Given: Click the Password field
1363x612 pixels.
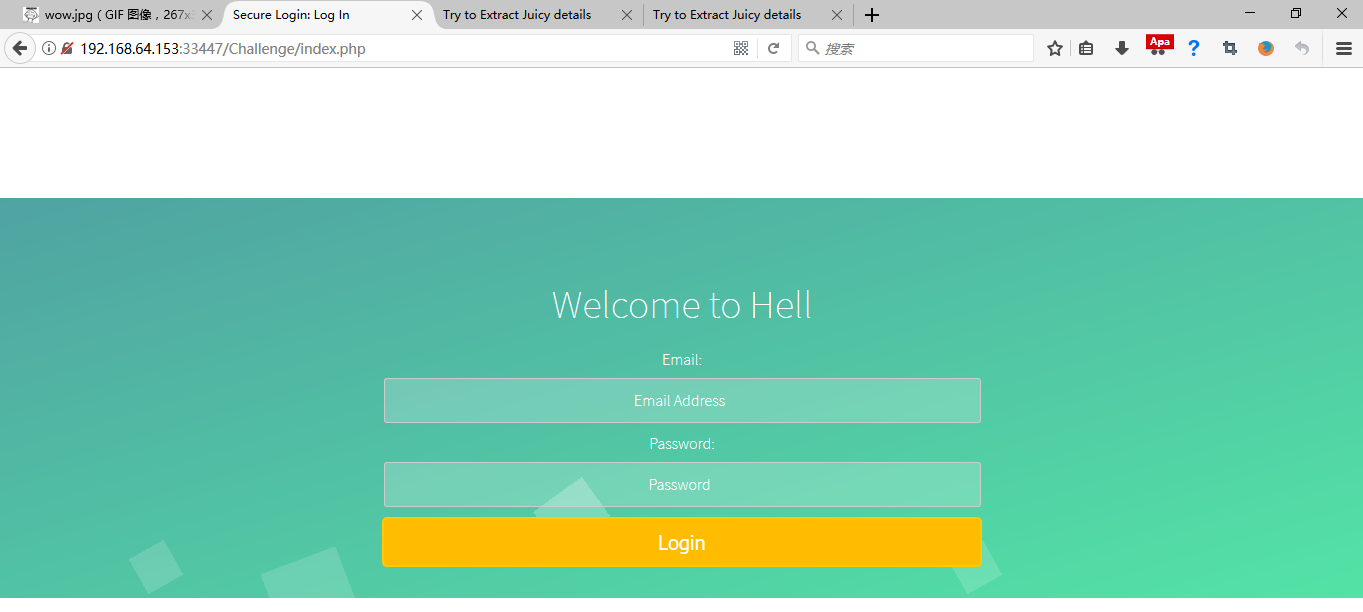Looking at the screenshot, I should (682, 484).
